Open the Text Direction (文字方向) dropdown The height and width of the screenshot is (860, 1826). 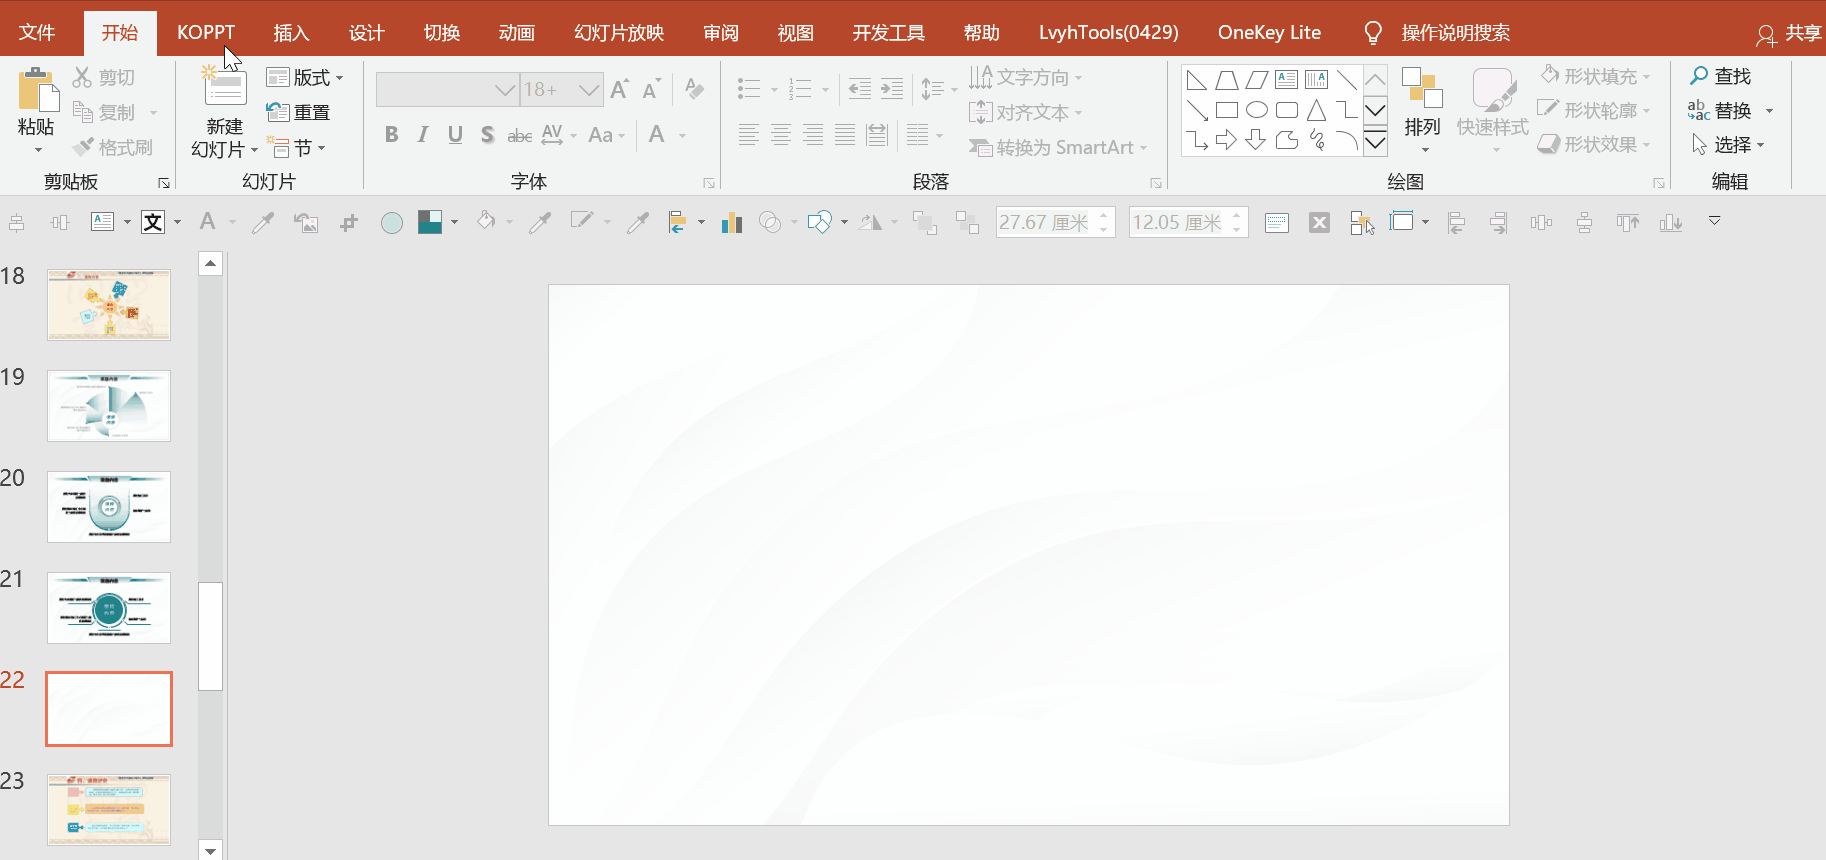1026,77
